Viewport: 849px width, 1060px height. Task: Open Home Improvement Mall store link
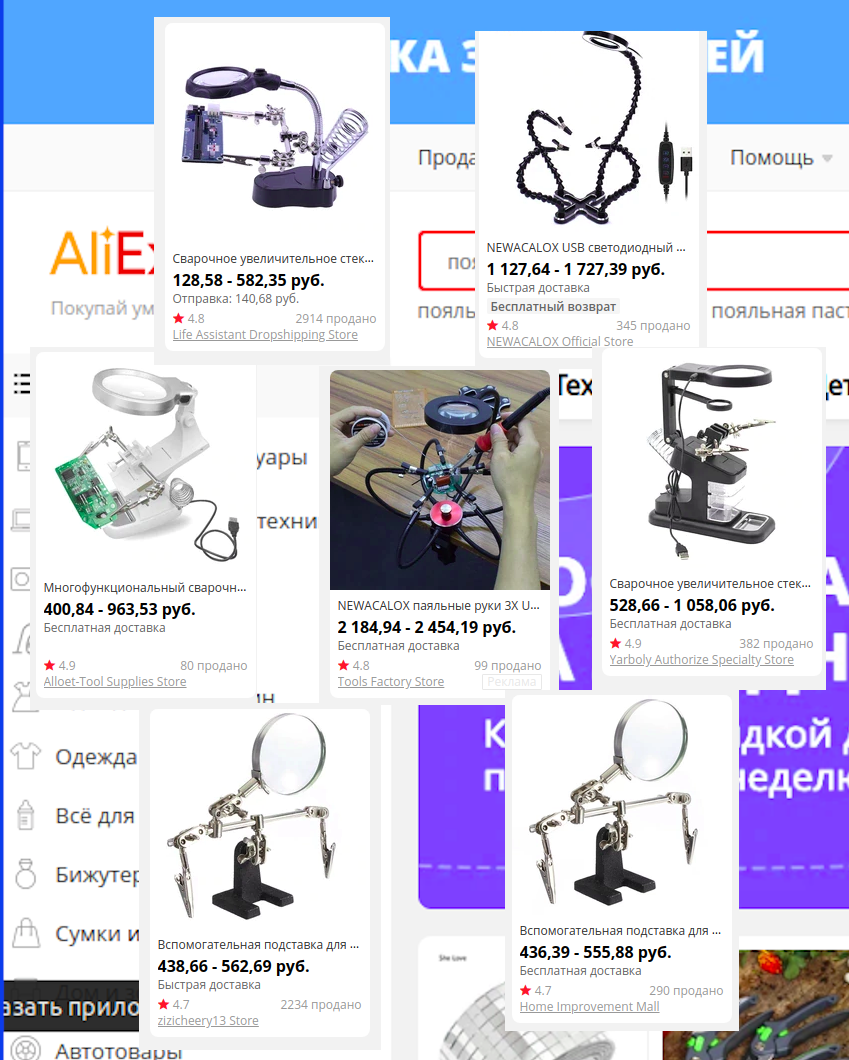[x=589, y=1006]
